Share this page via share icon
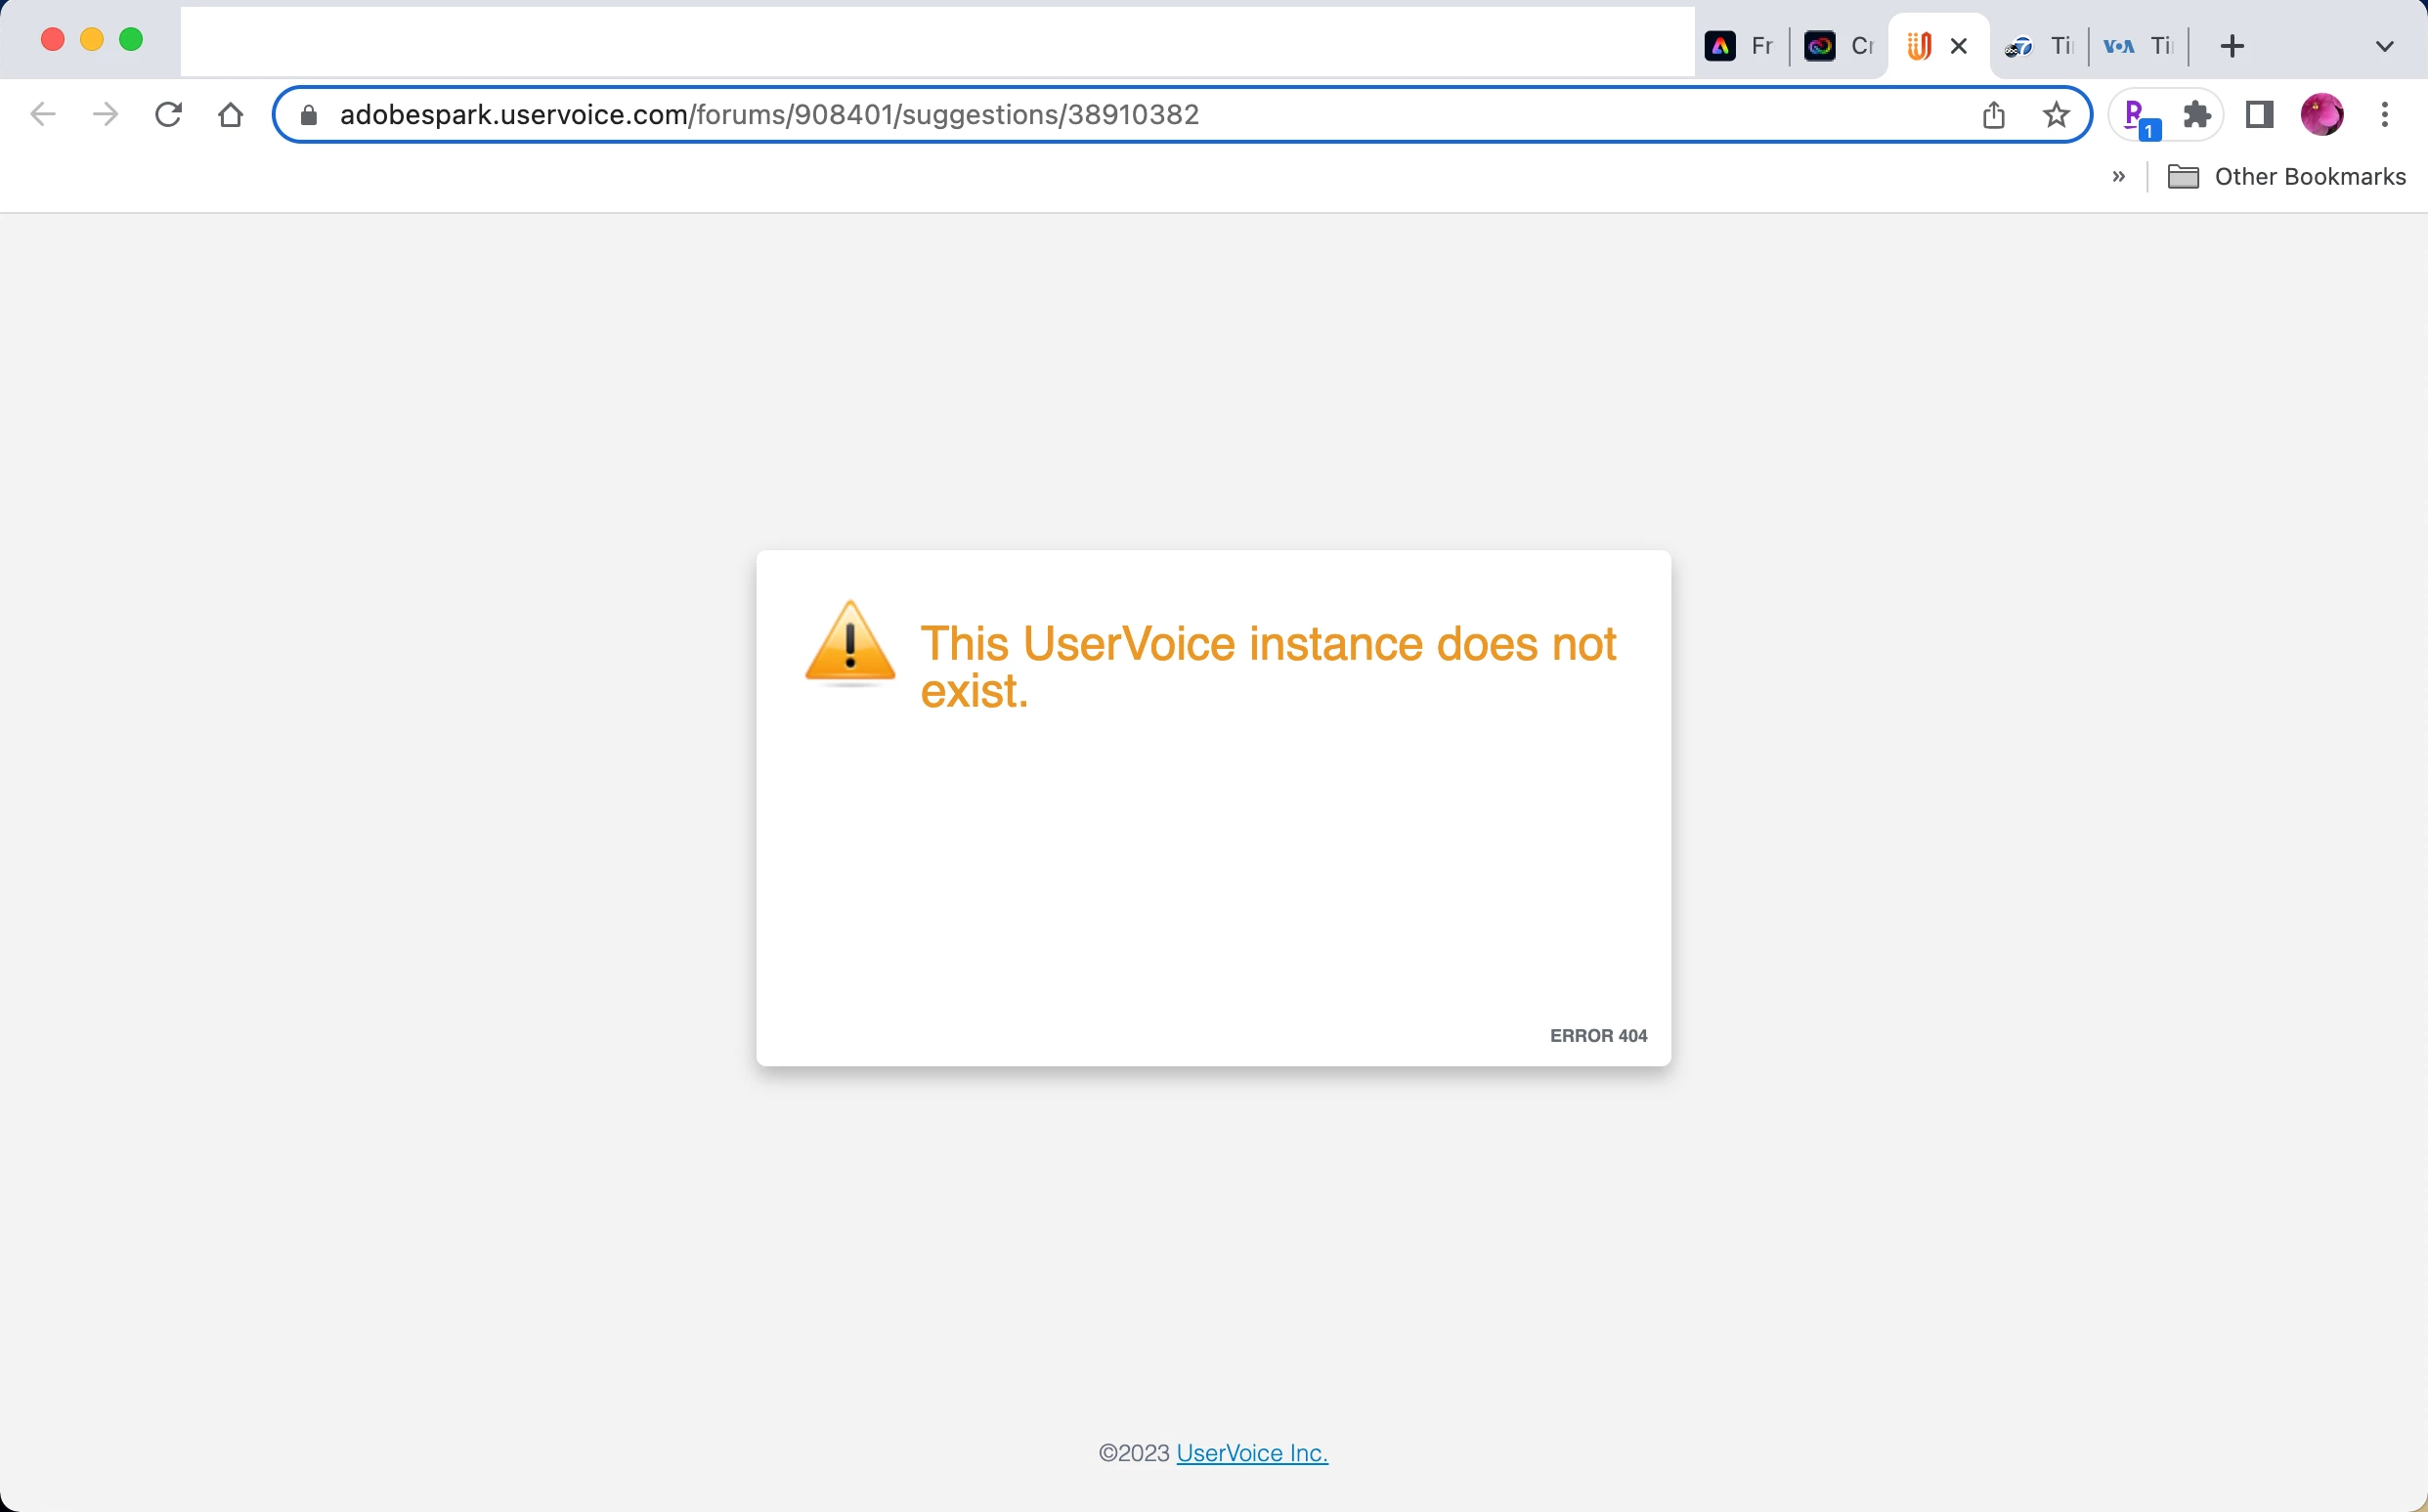This screenshot has width=2428, height=1512. (x=1993, y=116)
